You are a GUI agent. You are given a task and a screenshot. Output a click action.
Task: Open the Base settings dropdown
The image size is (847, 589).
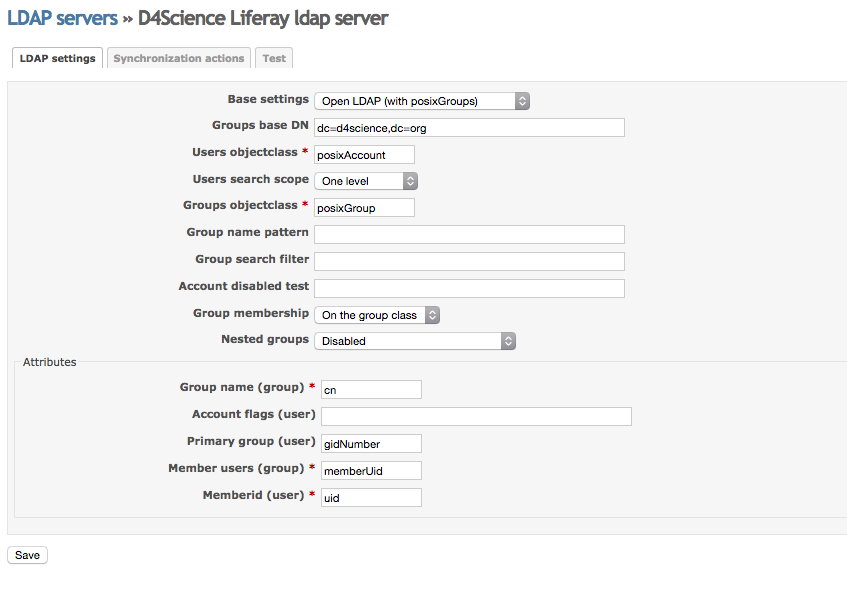coord(421,101)
